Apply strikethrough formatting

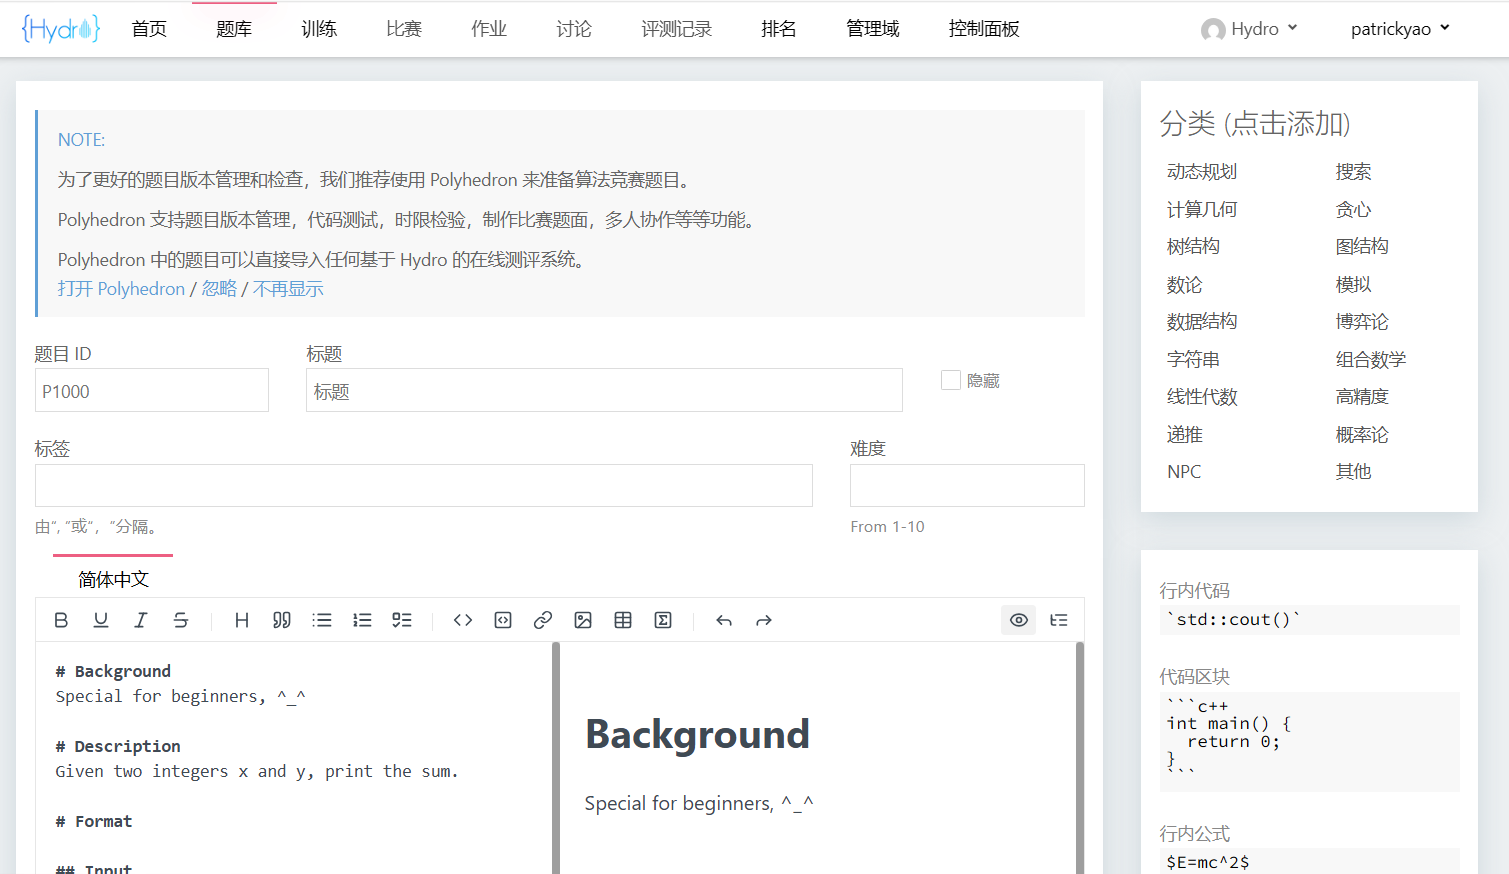tap(181, 620)
